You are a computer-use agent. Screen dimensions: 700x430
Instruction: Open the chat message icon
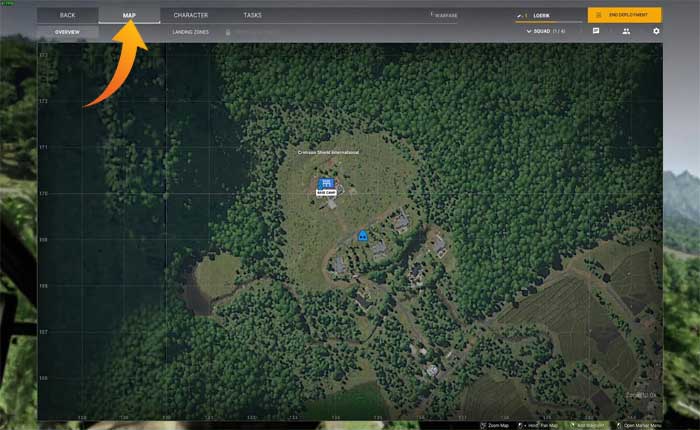click(x=596, y=31)
